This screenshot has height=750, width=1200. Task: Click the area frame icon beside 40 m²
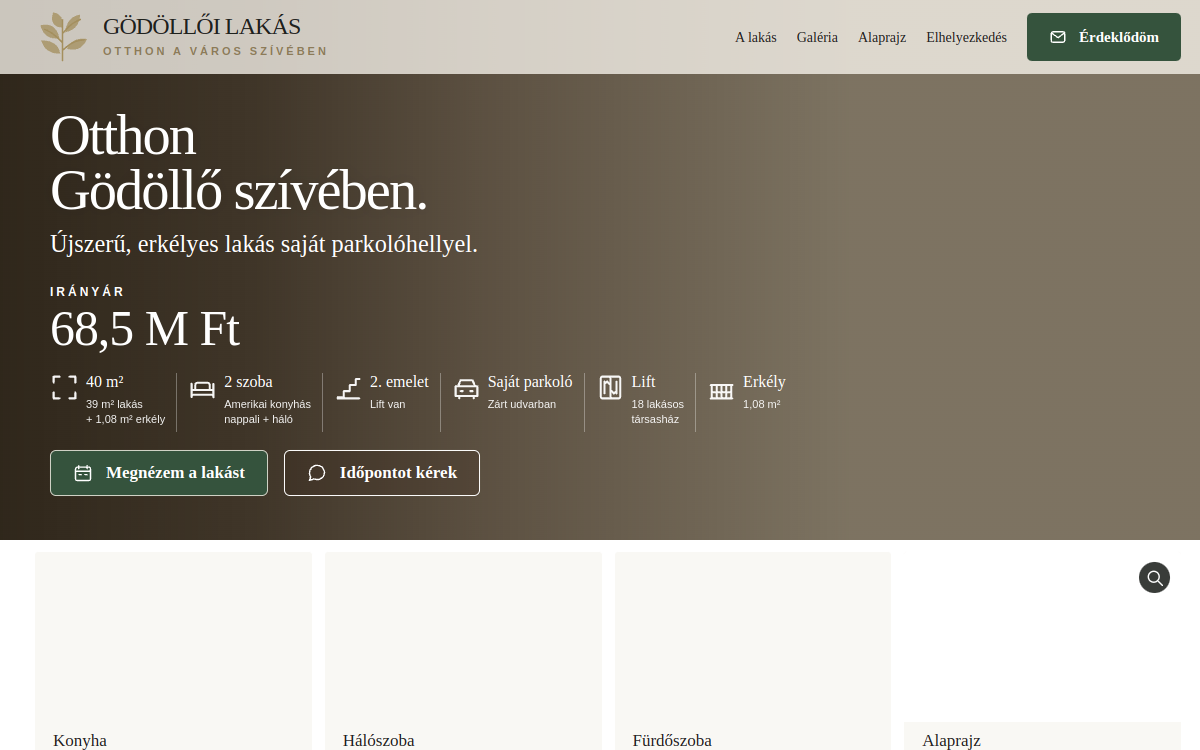64,388
